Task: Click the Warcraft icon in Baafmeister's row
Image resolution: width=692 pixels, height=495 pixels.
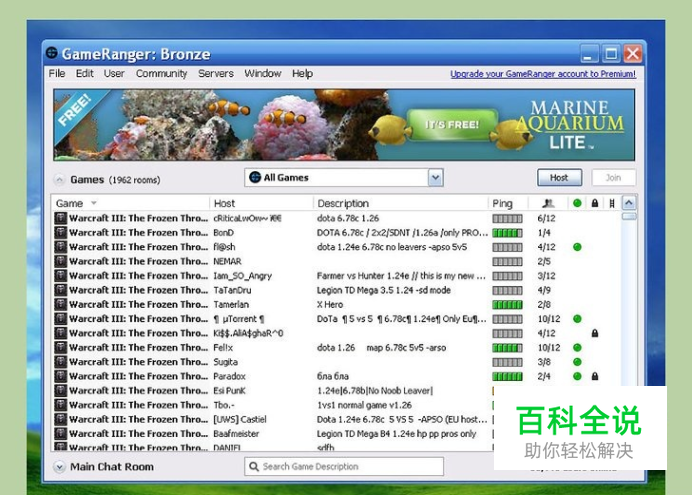Action: pyautogui.click(x=60, y=434)
